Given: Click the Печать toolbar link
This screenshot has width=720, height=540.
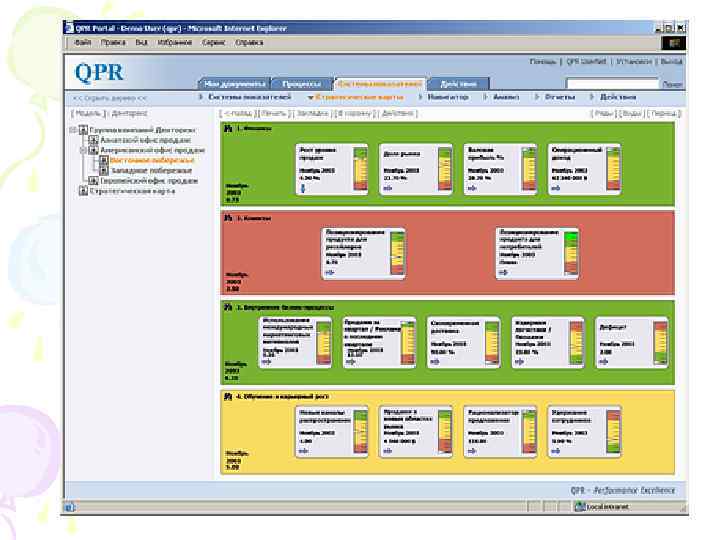Looking at the screenshot, I should pos(274,113).
